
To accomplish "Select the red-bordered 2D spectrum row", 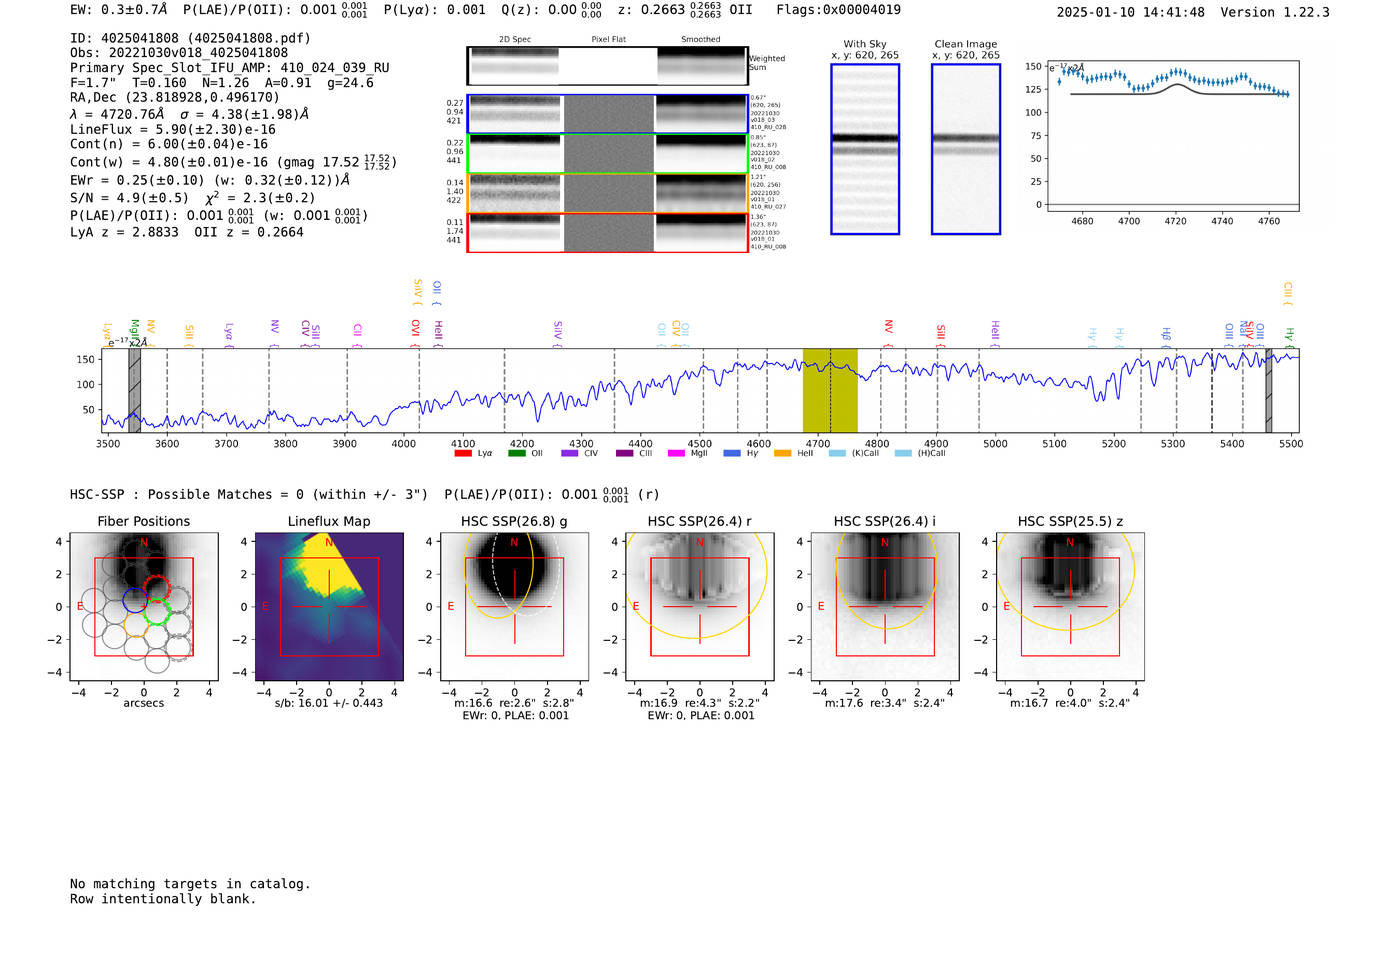I will tap(607, 233).
